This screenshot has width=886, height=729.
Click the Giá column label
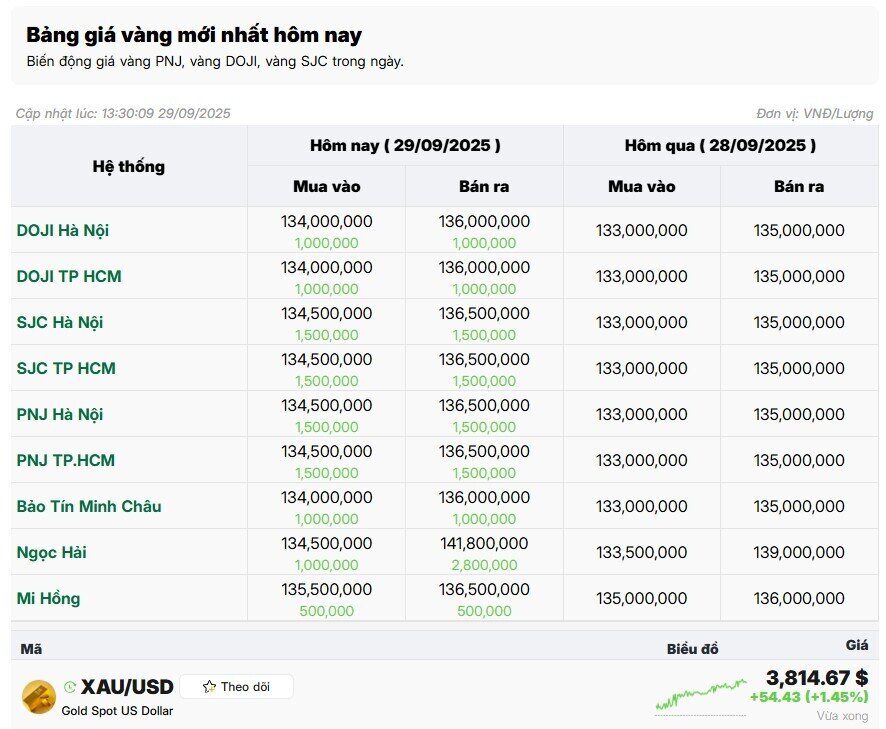[857, 645]
